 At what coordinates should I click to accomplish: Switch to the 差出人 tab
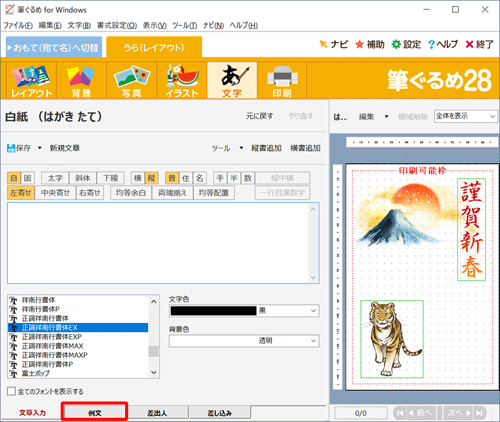(157, 413)
